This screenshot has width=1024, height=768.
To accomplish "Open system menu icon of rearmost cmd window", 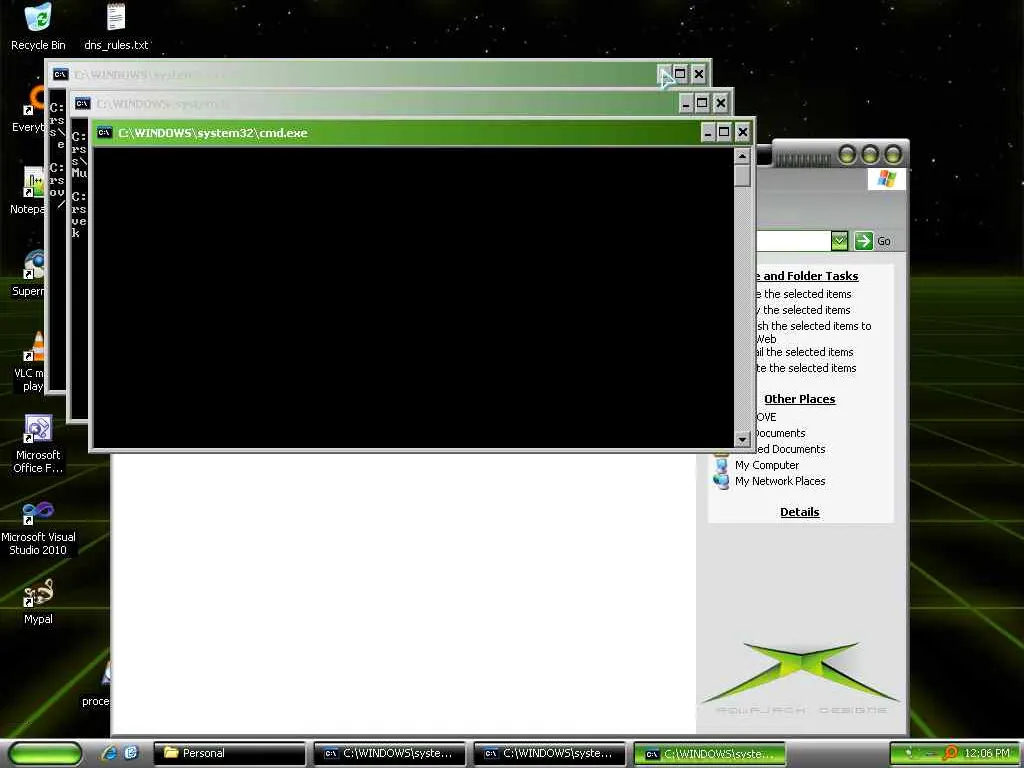I will [61, 74].
